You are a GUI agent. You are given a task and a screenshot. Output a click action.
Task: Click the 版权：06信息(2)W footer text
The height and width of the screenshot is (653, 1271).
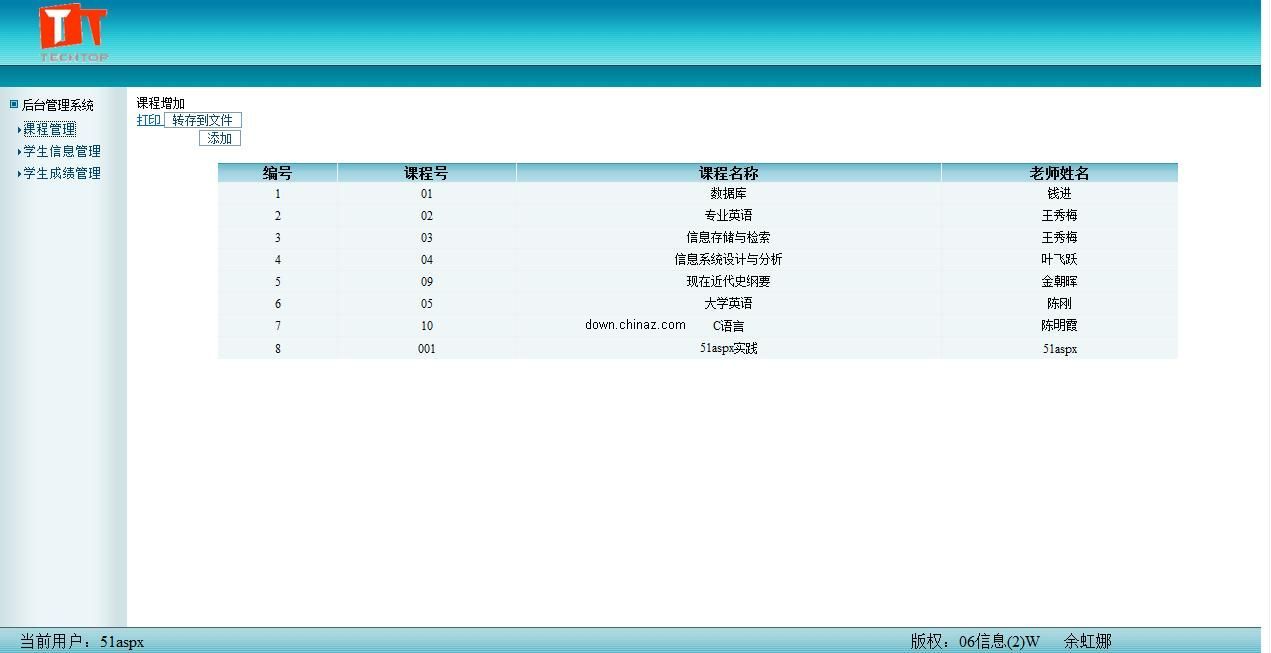pos(975,641)
